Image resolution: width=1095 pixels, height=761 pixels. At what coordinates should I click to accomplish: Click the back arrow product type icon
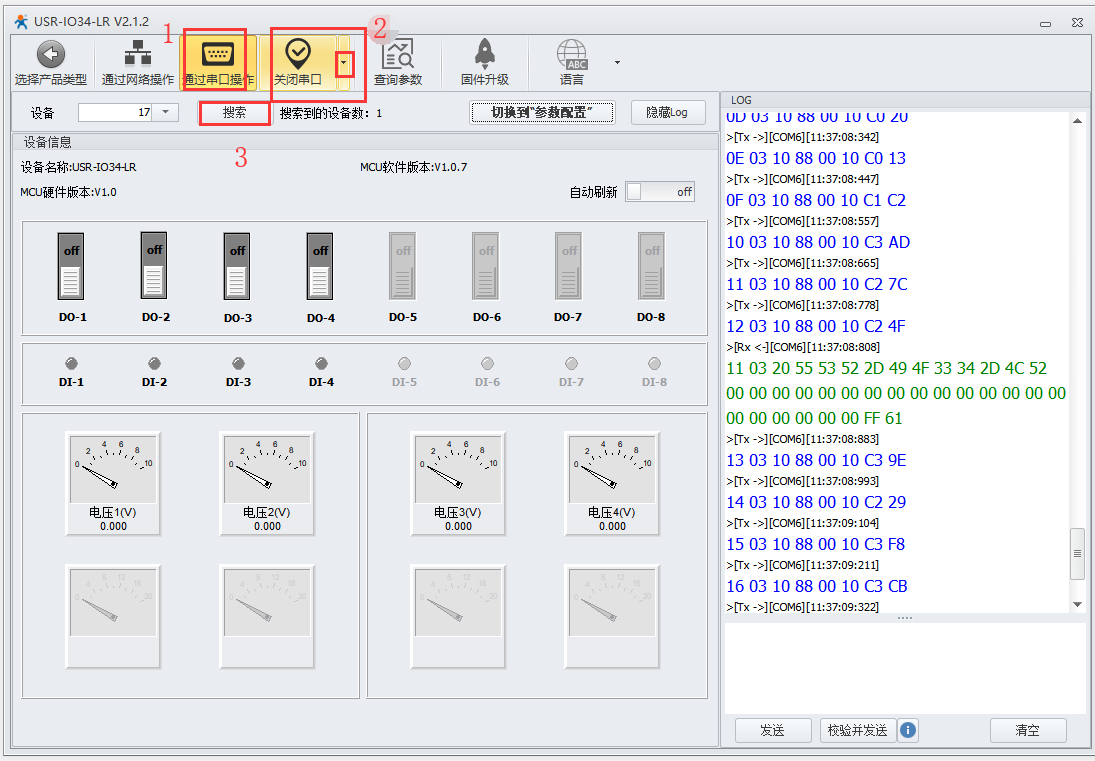tap(50, 54)
